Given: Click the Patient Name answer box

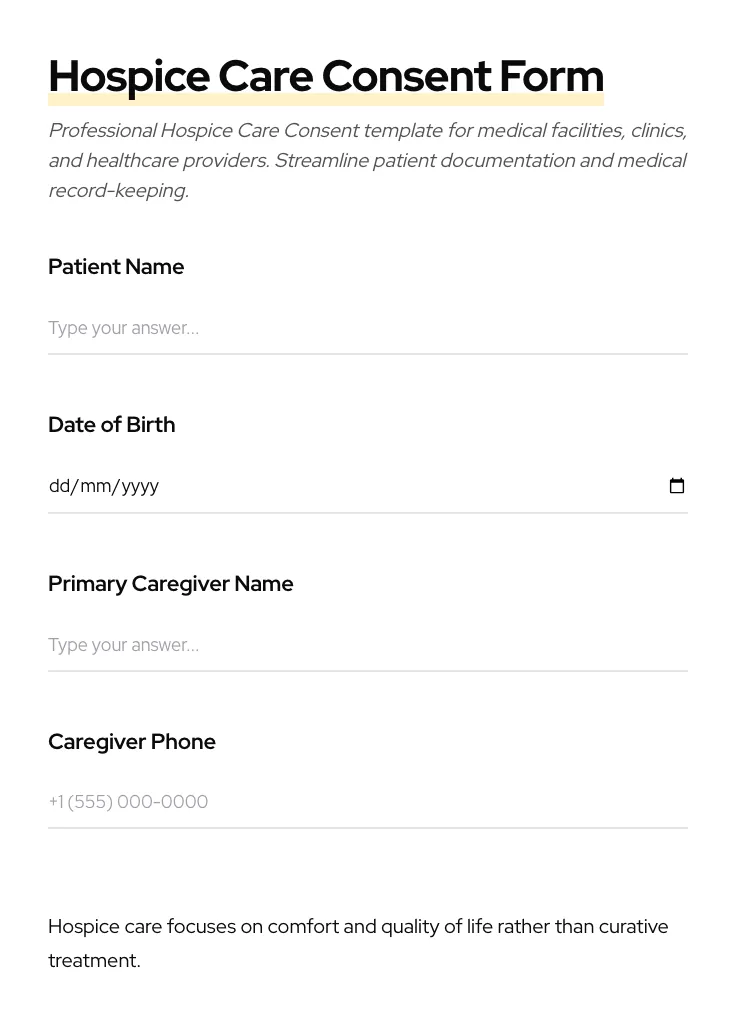Looking at the screenshot, I should pos(300,328).
